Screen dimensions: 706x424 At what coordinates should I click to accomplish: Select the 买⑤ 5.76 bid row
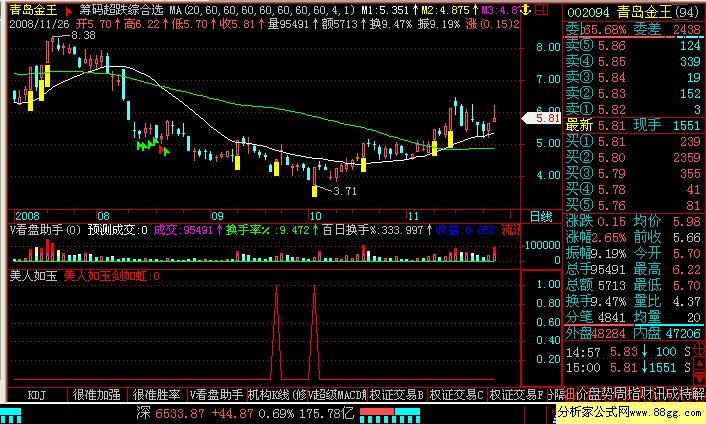633,205
